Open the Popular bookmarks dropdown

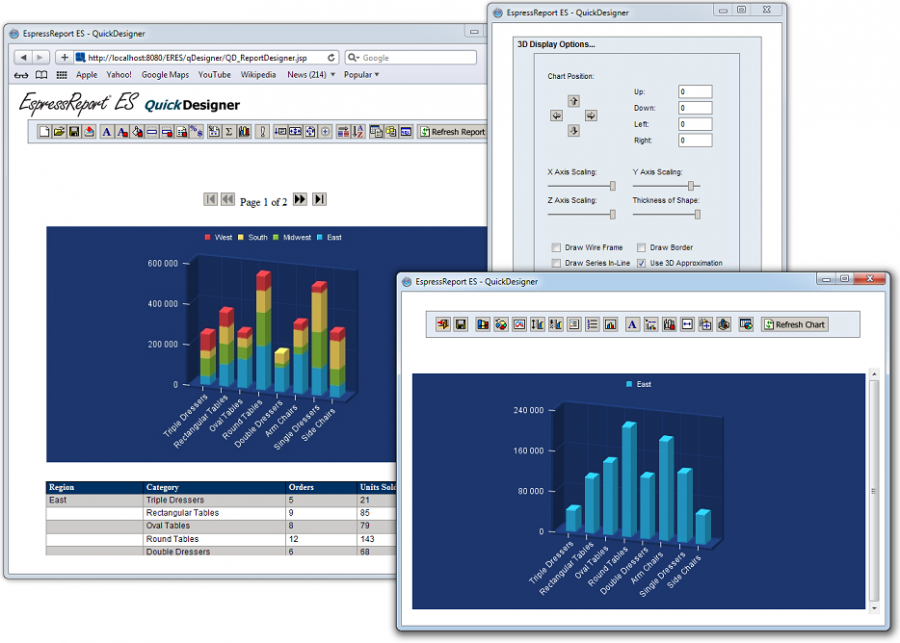pos(361,75)
